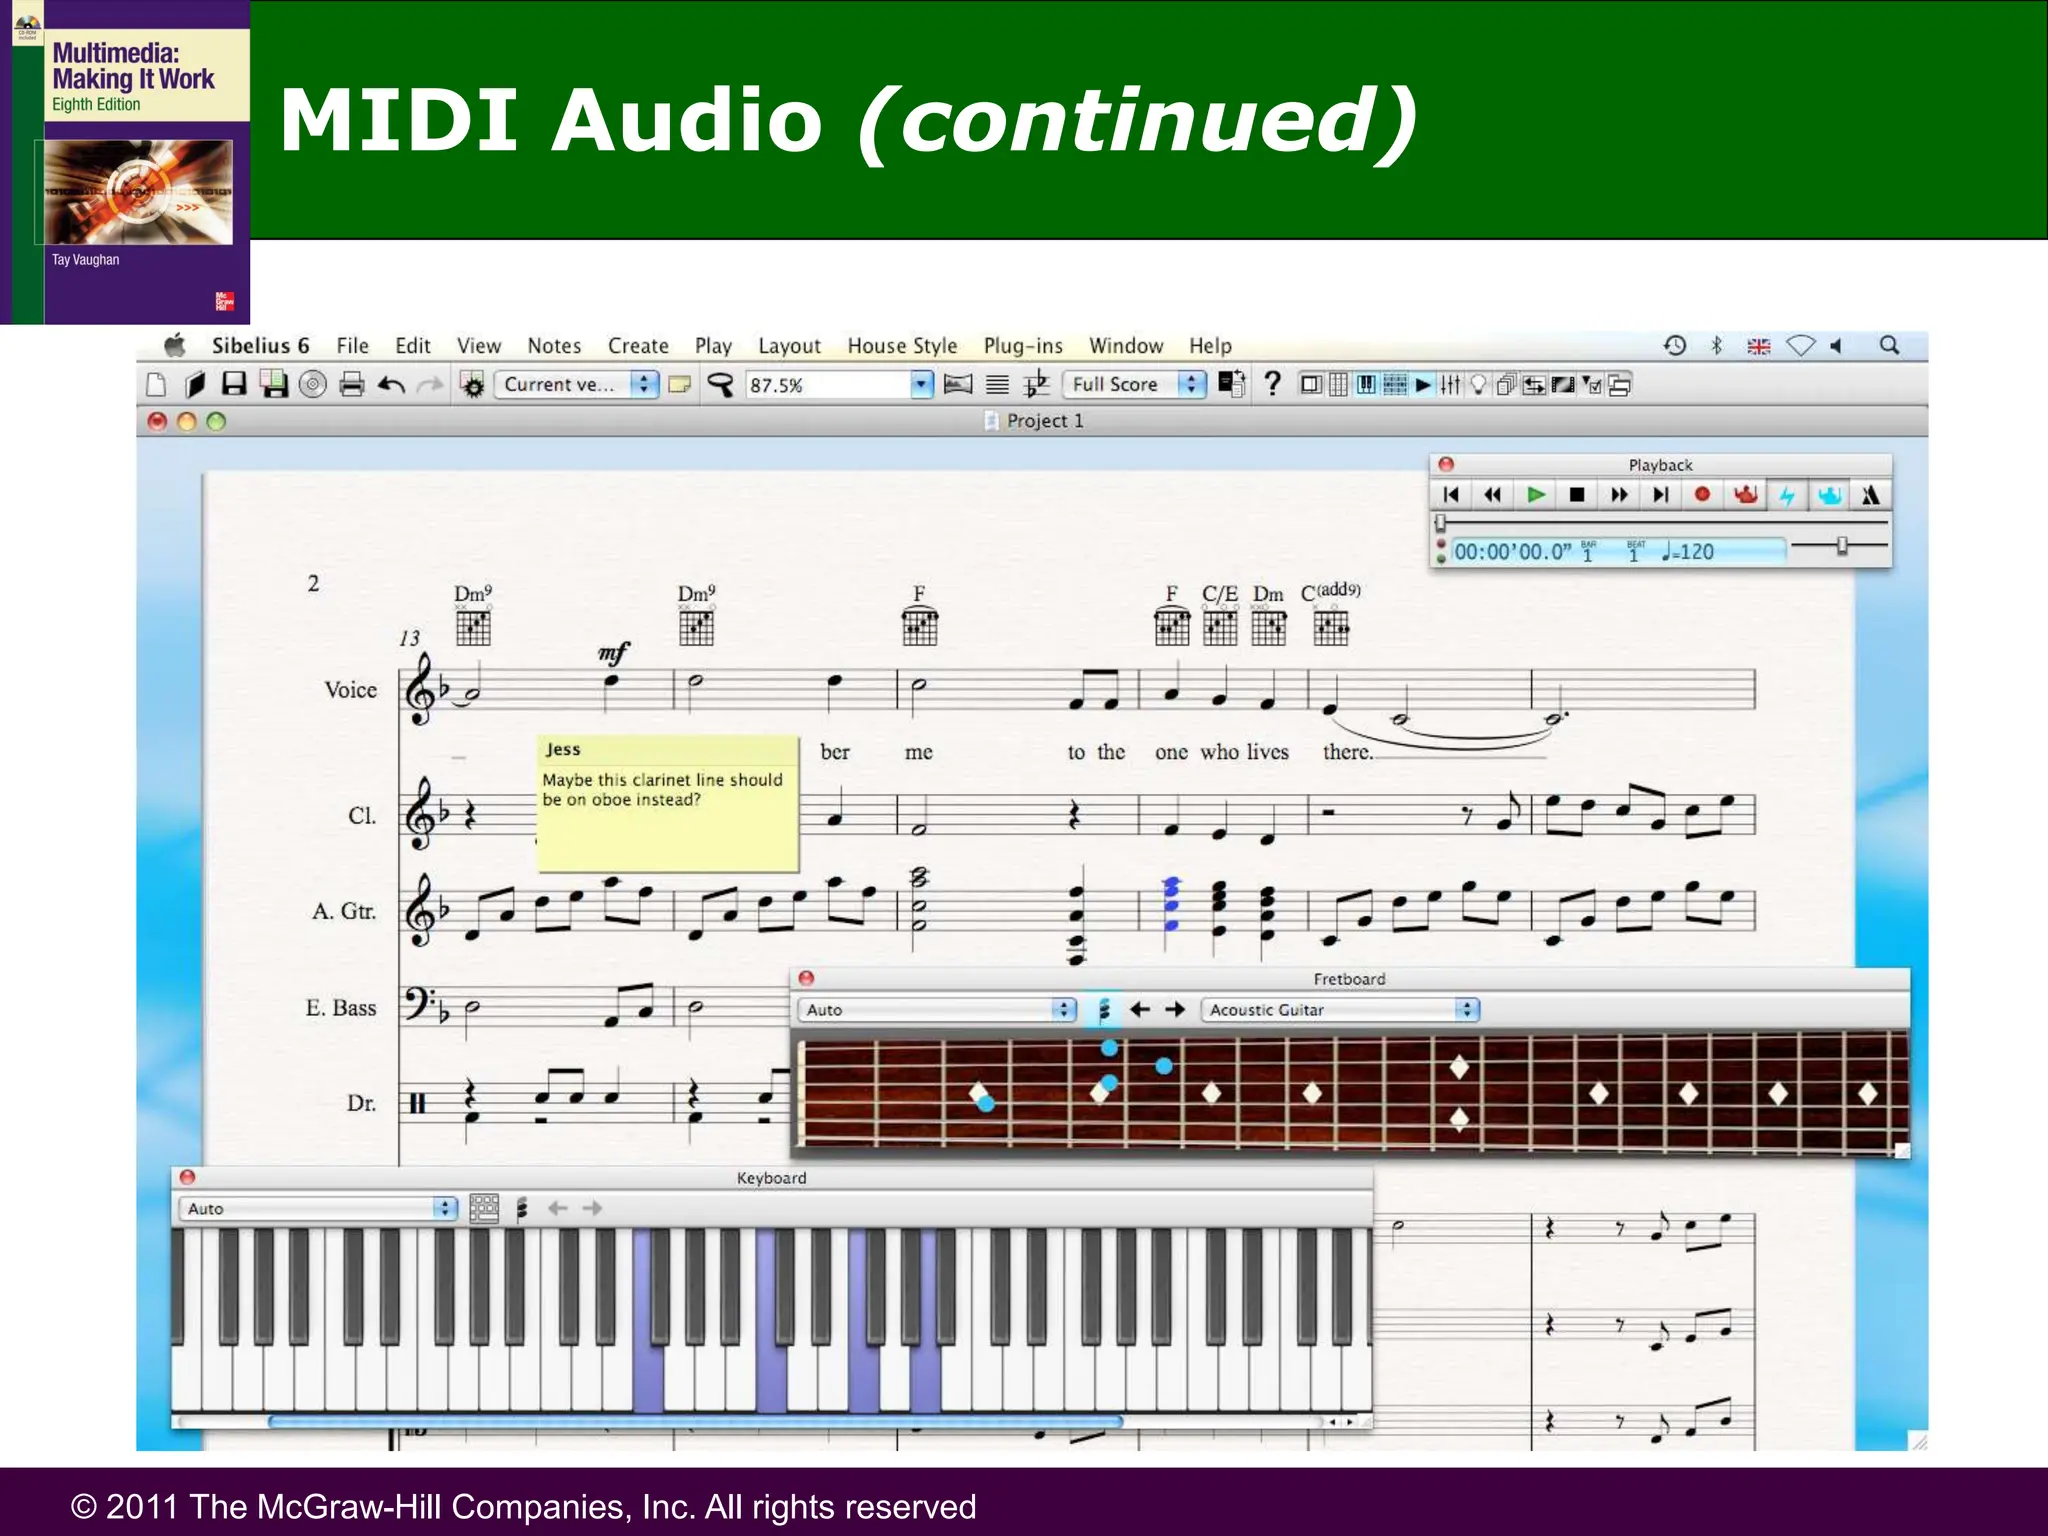This screenshot has height=1536, width=2048.
Task: Switch to Panorama view icon
Action: coord(958,384)
